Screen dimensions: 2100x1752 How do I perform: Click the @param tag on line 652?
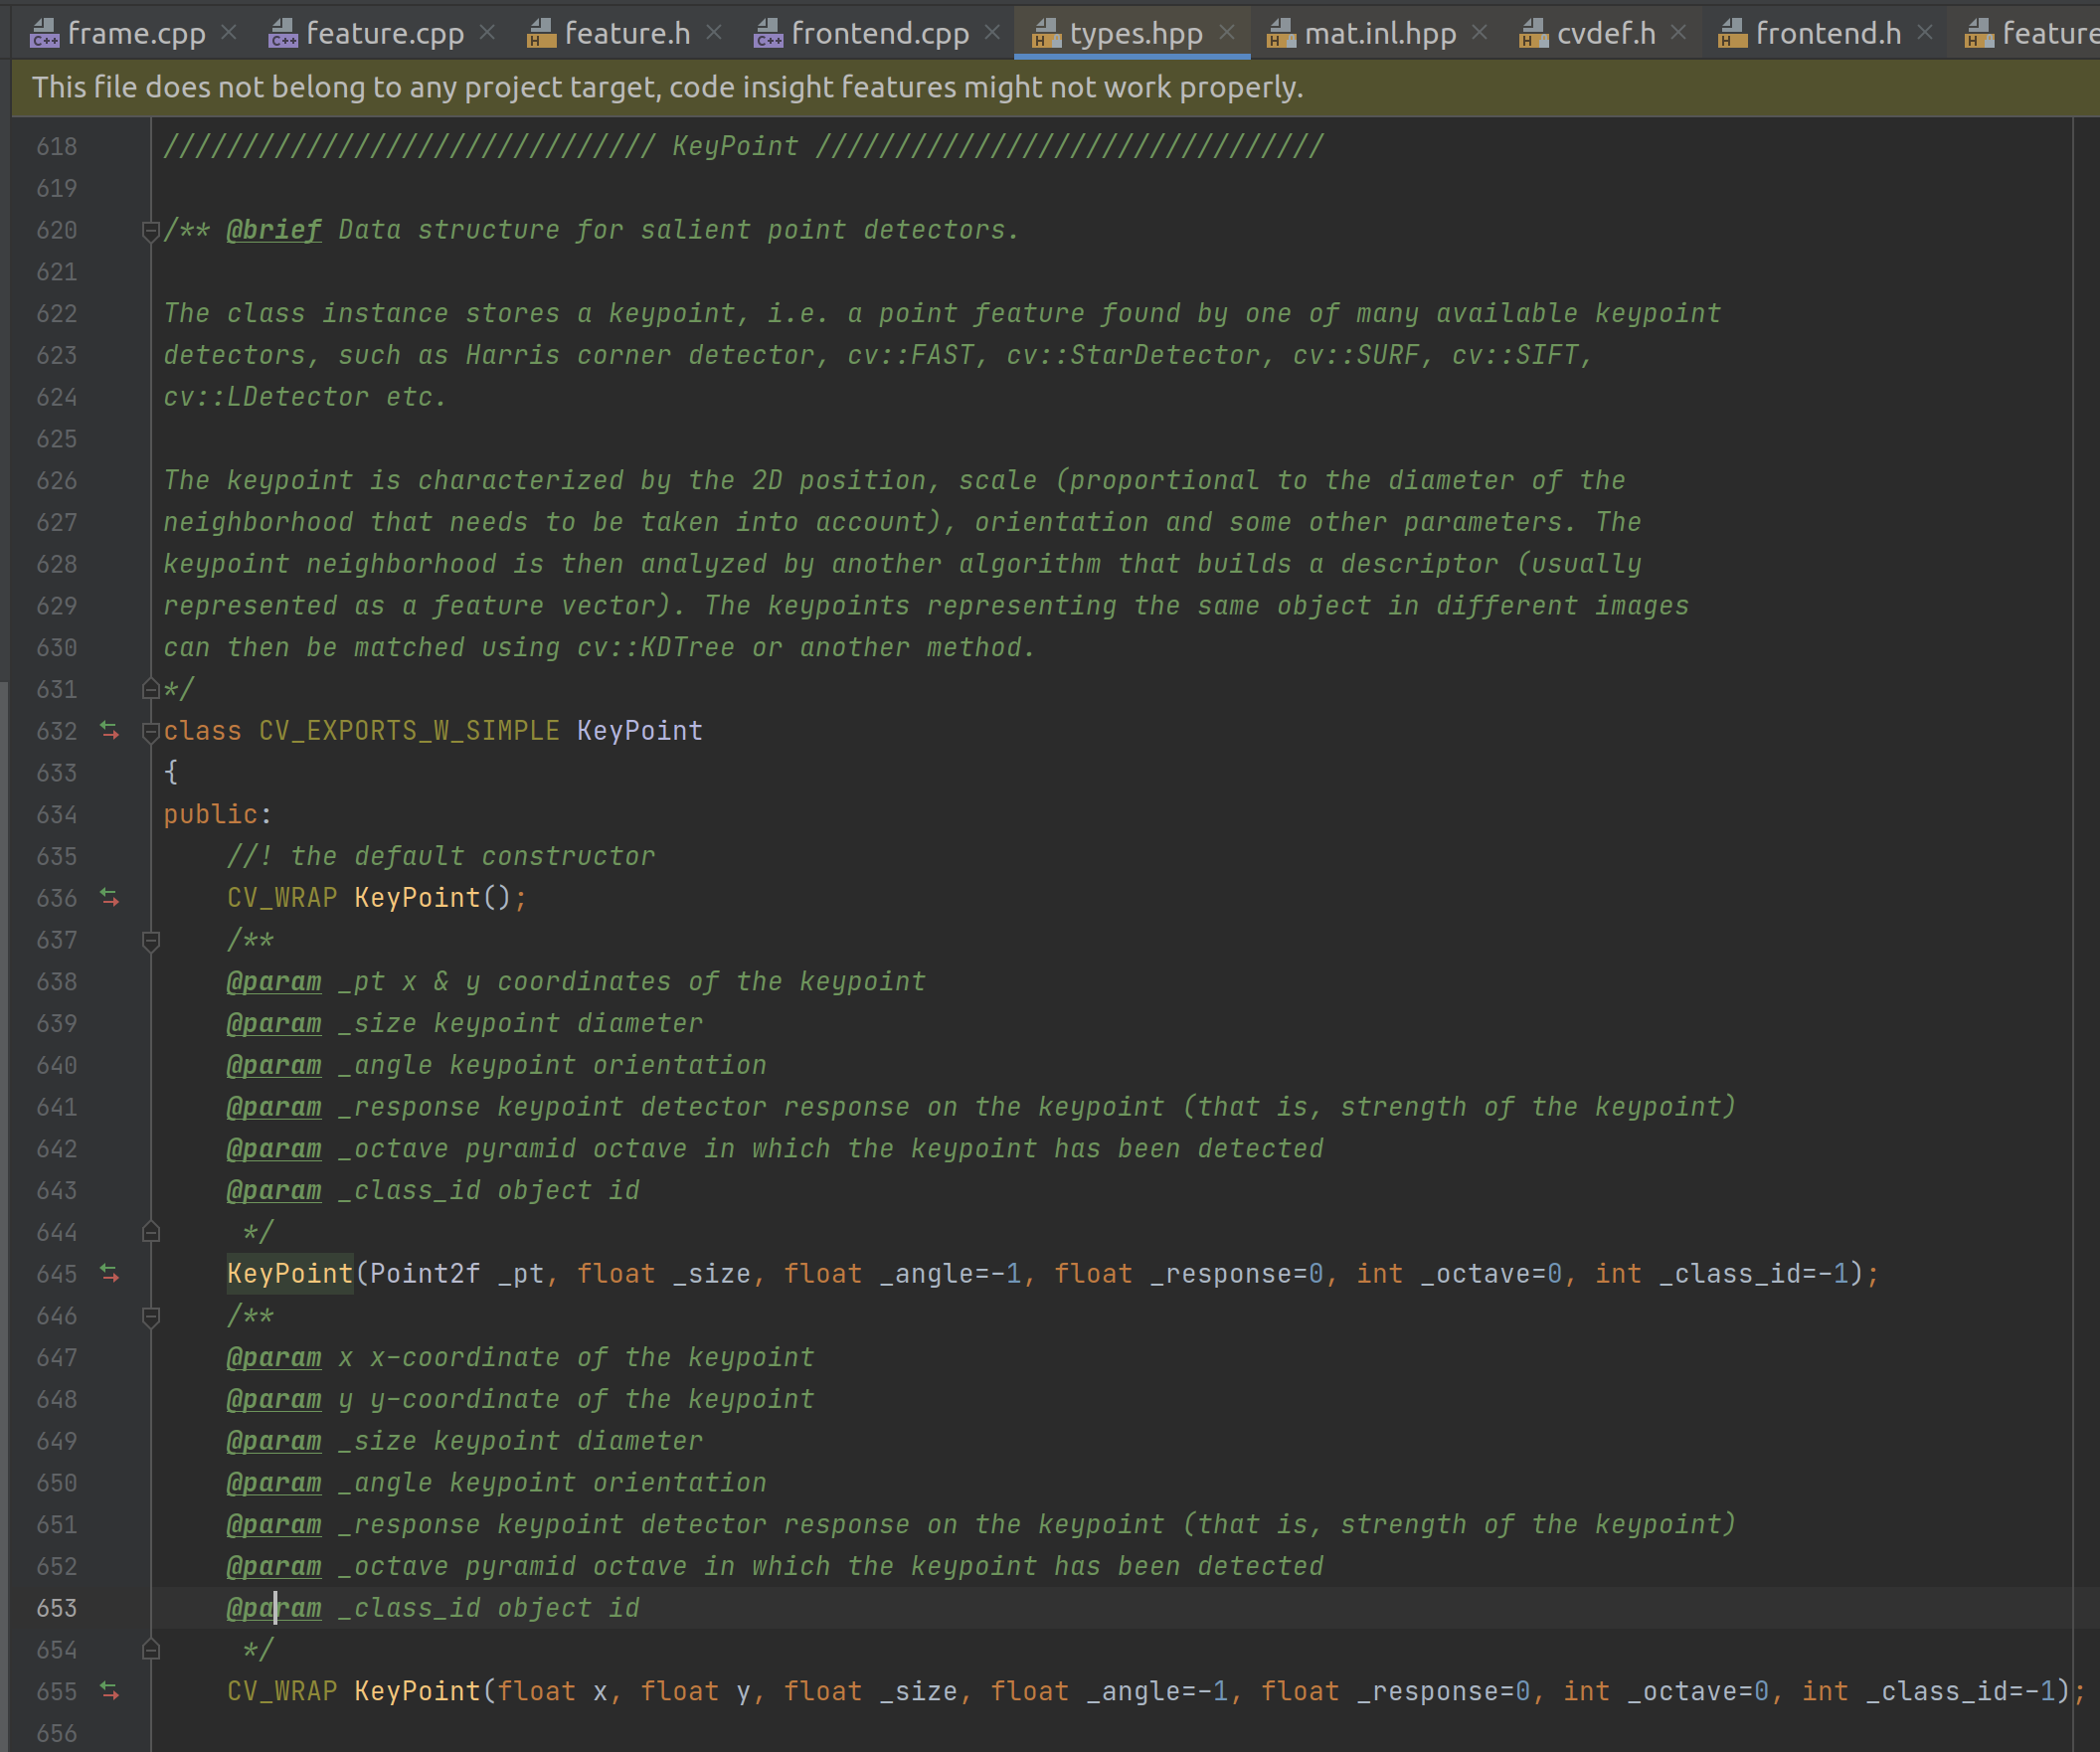[x=274, y=1567]
